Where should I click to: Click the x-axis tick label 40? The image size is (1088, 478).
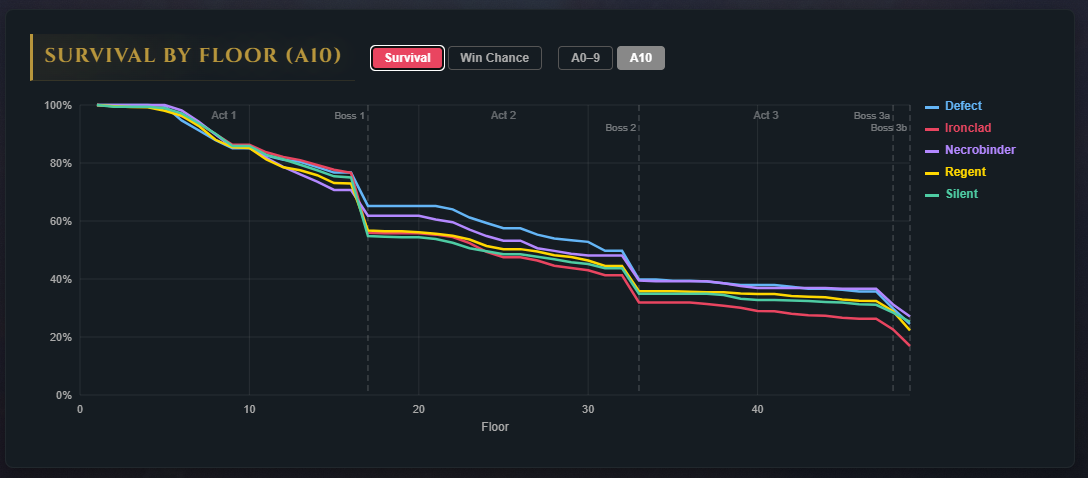click(x=757, y=409)
